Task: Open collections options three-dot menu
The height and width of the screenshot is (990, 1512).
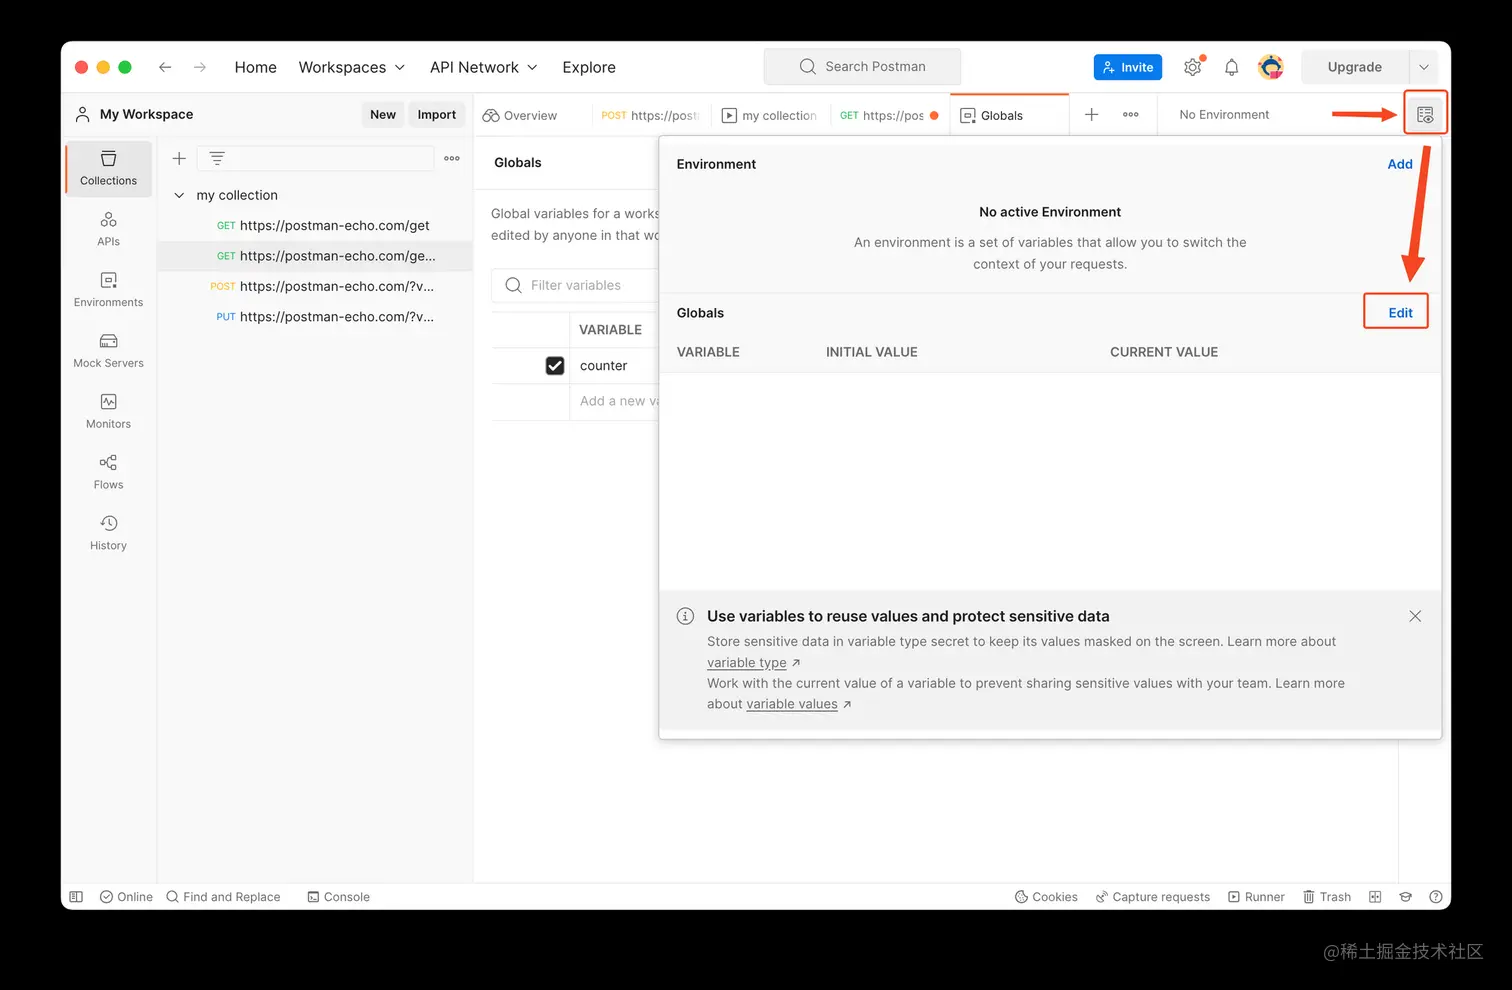Action: [452, 158]
